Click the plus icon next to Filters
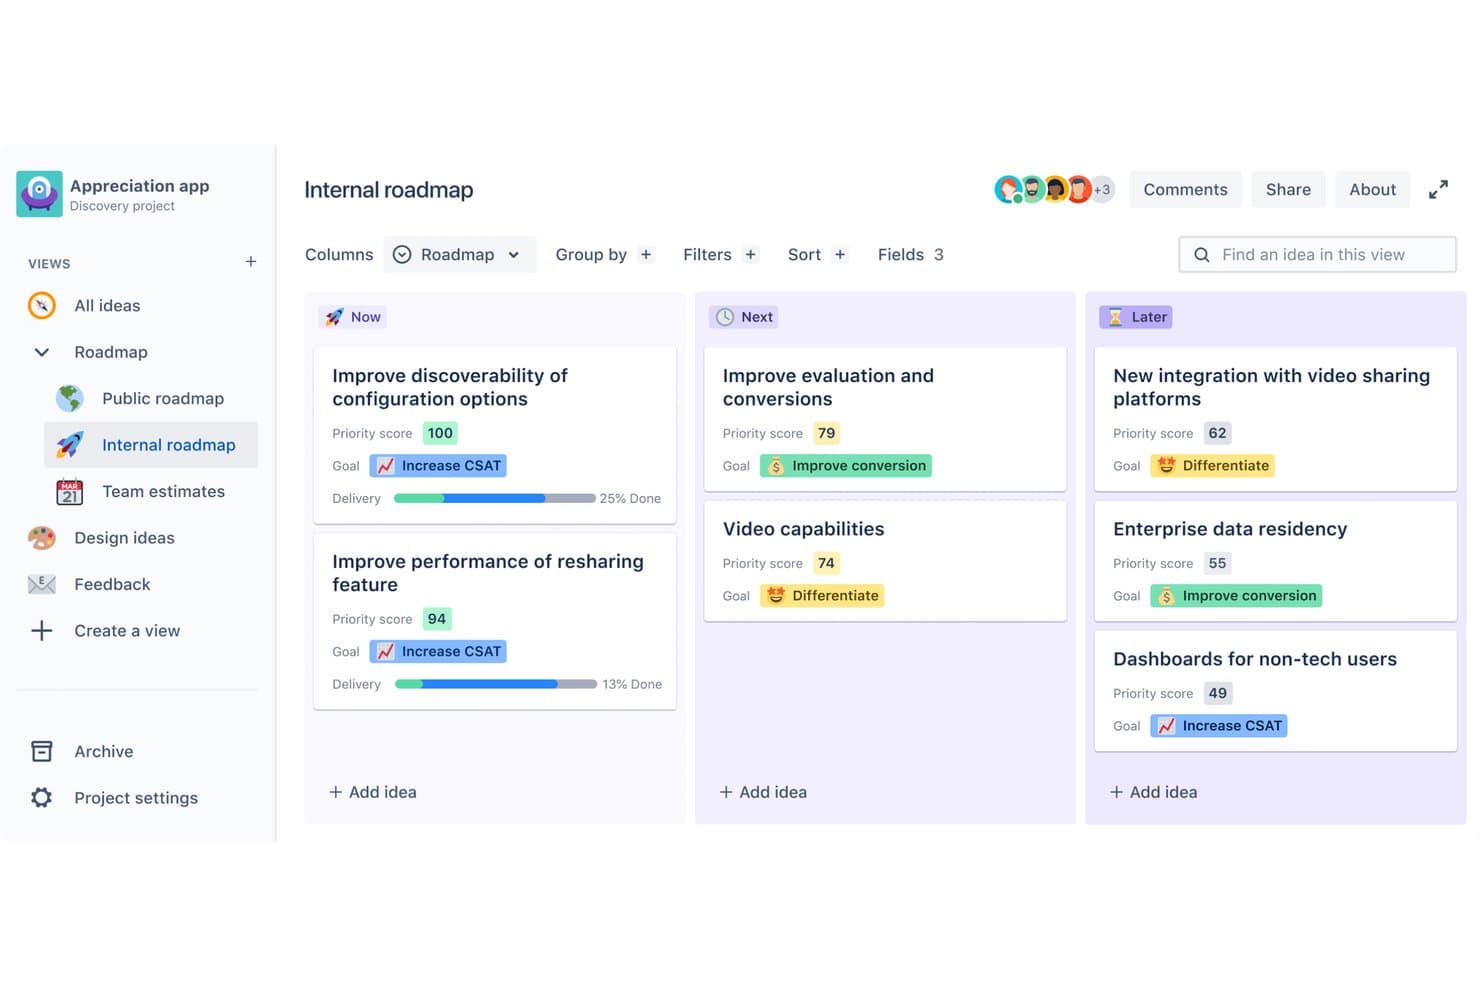 [750, 254]
